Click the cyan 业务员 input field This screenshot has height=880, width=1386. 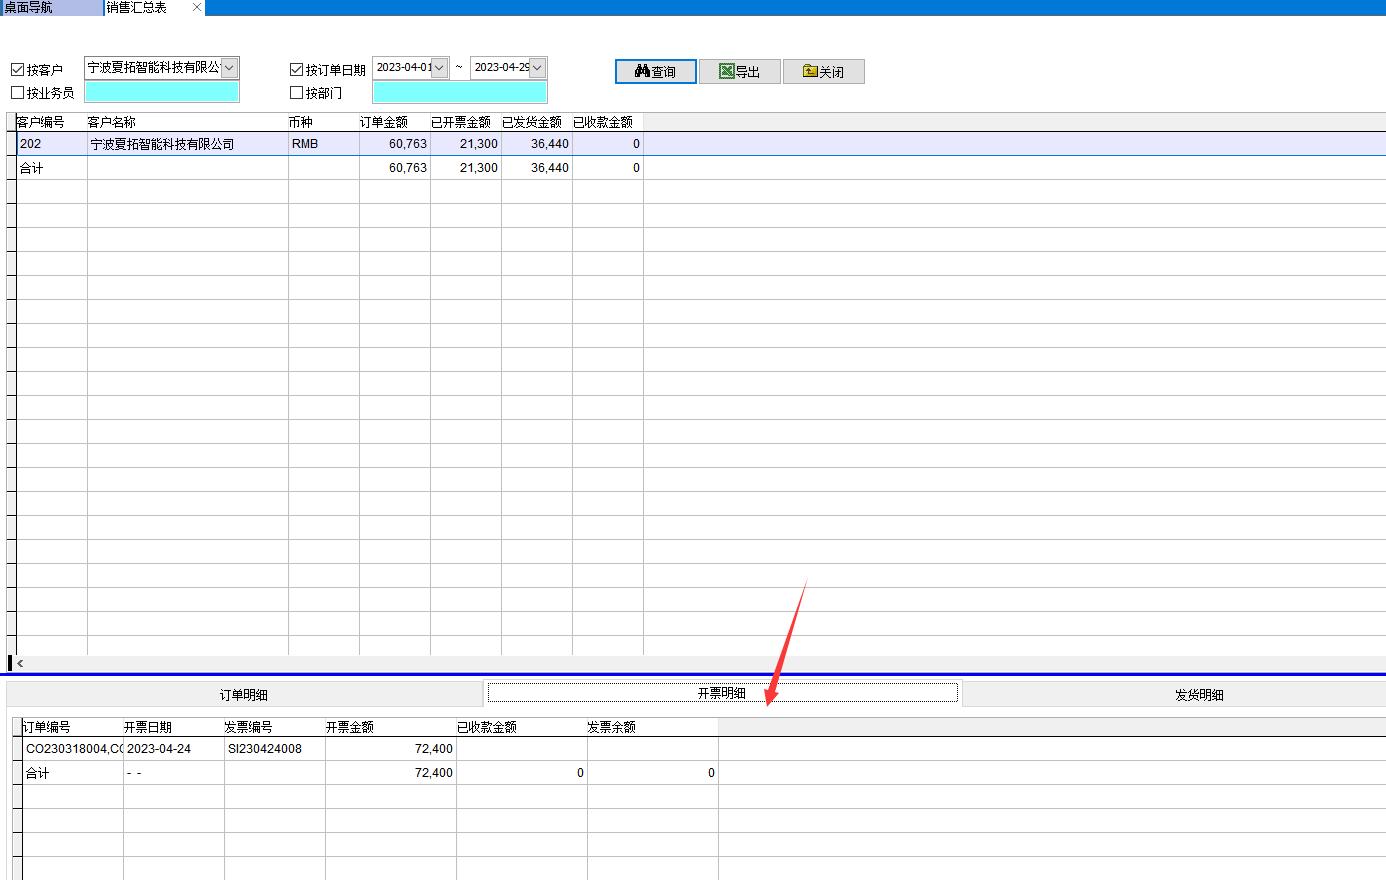click(162, 93)
